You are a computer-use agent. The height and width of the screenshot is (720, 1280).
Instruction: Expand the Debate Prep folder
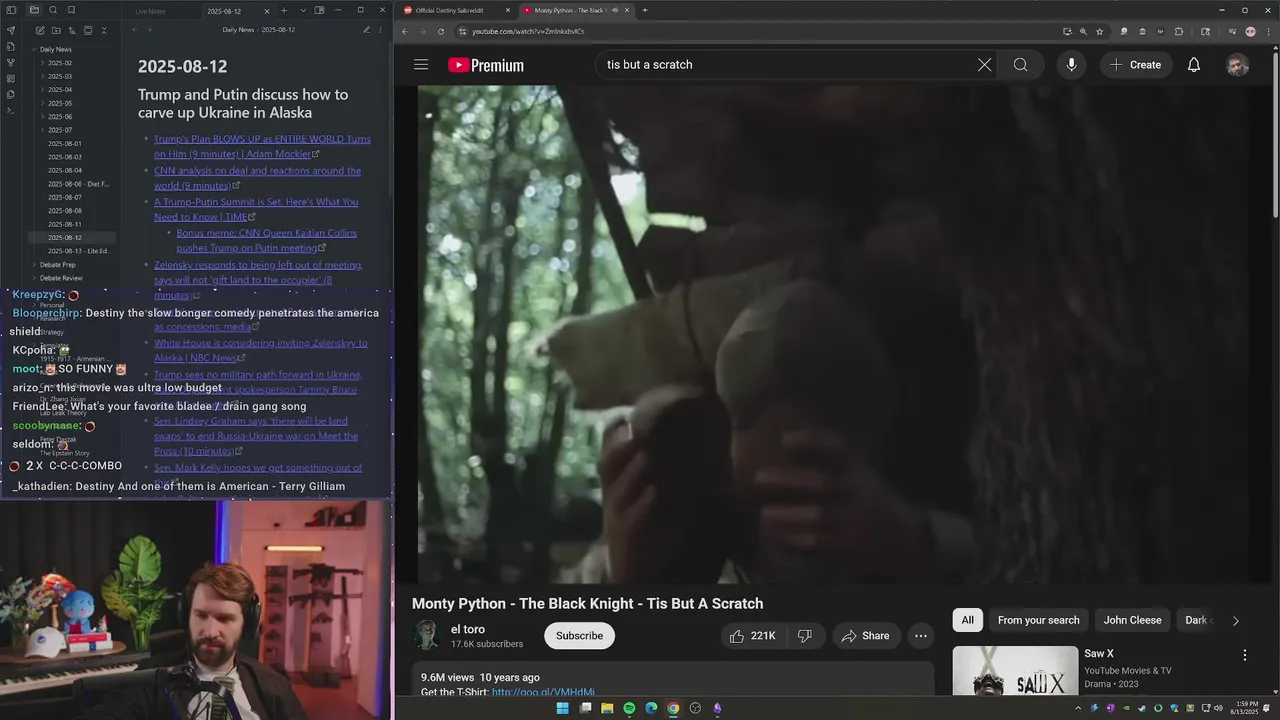[57, 265]
